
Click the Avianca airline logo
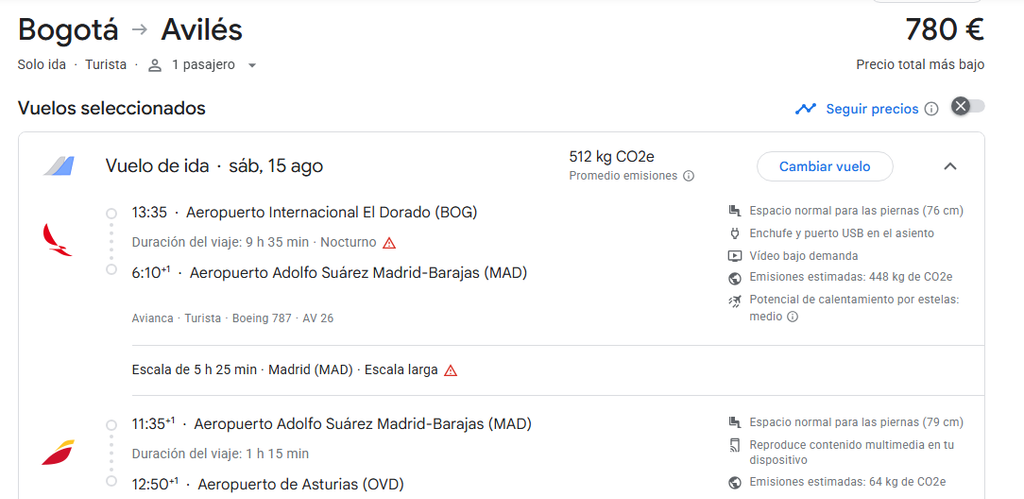coord(57,240)
